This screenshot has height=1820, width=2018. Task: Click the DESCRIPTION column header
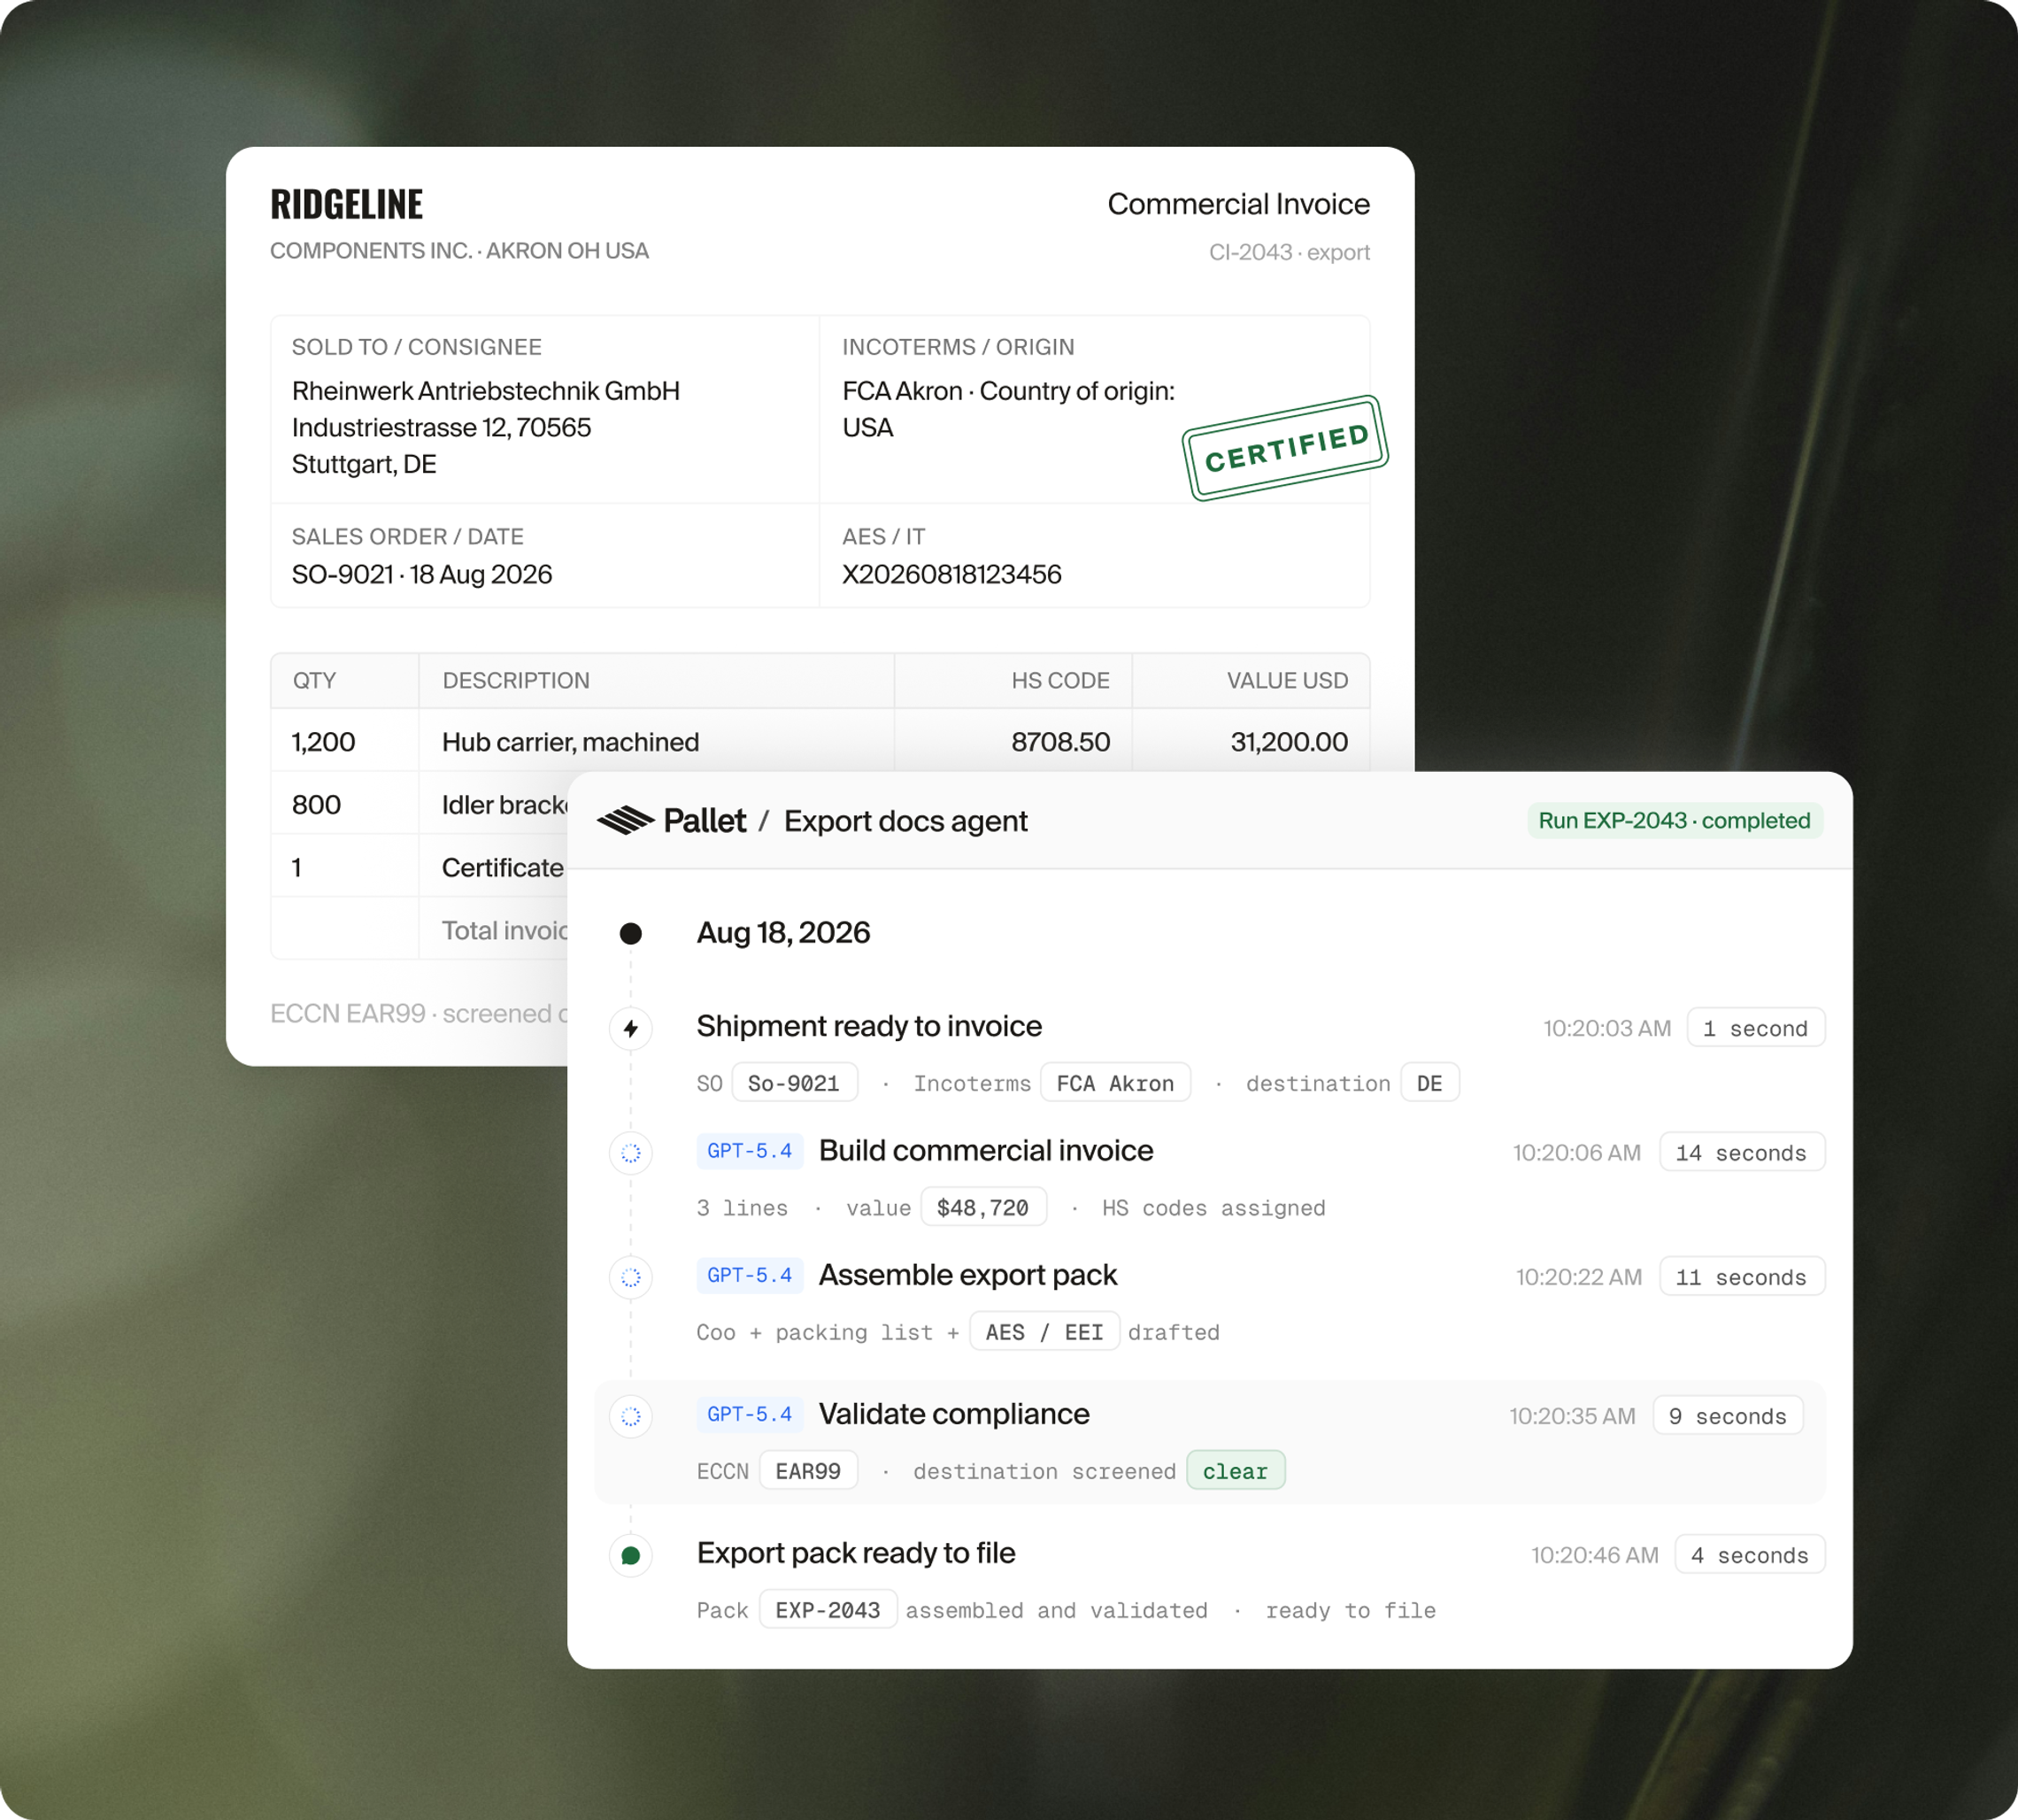click(516, 680)
